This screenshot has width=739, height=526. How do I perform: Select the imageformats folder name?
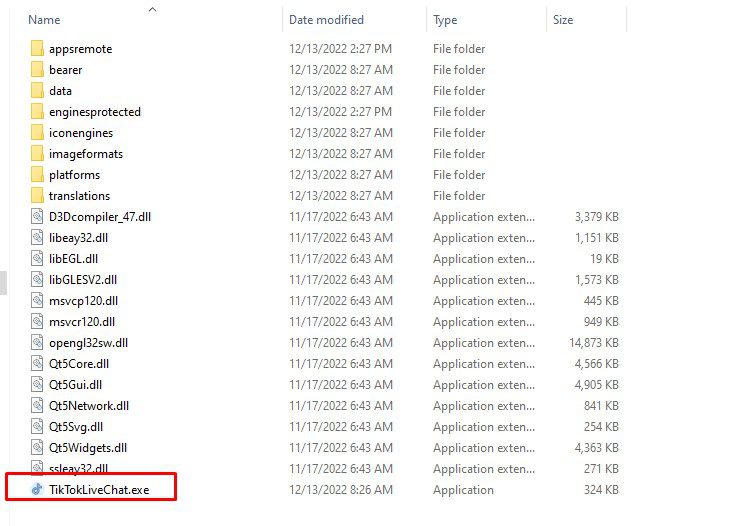86,154
